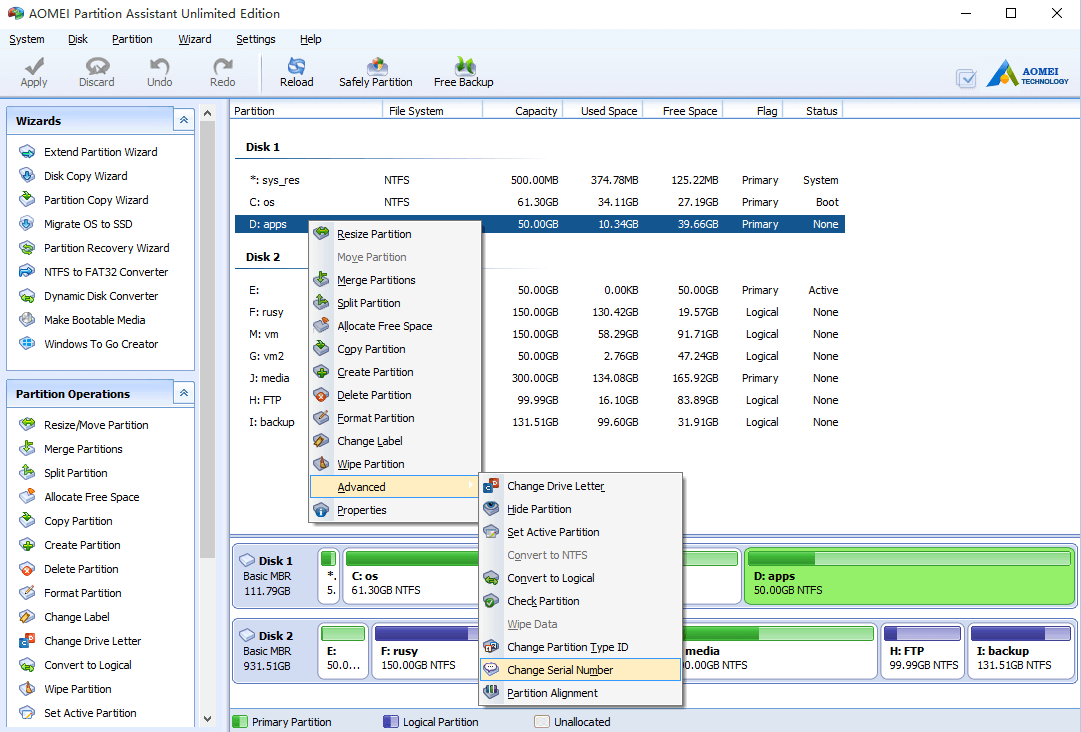The width and height of the screenshot is (1081, 732).
Task: Open Free Backup from the toolbar
Action: pyautogui.click(x=464, y=66)
